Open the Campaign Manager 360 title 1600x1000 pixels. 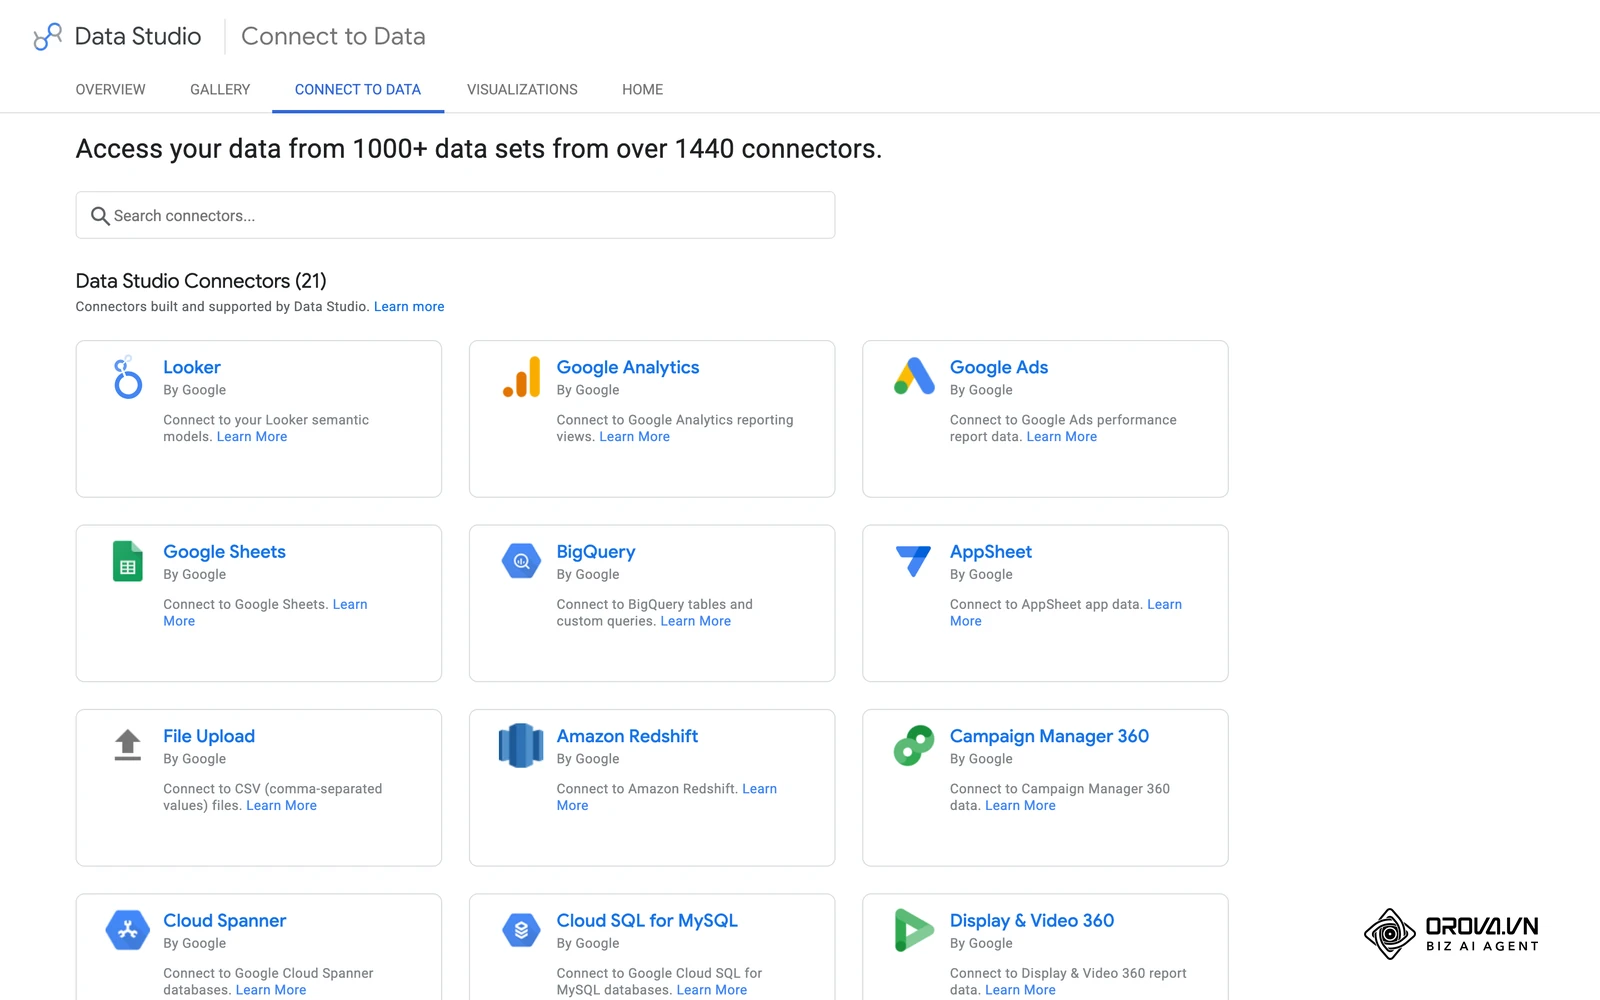tap(1049, 736)
